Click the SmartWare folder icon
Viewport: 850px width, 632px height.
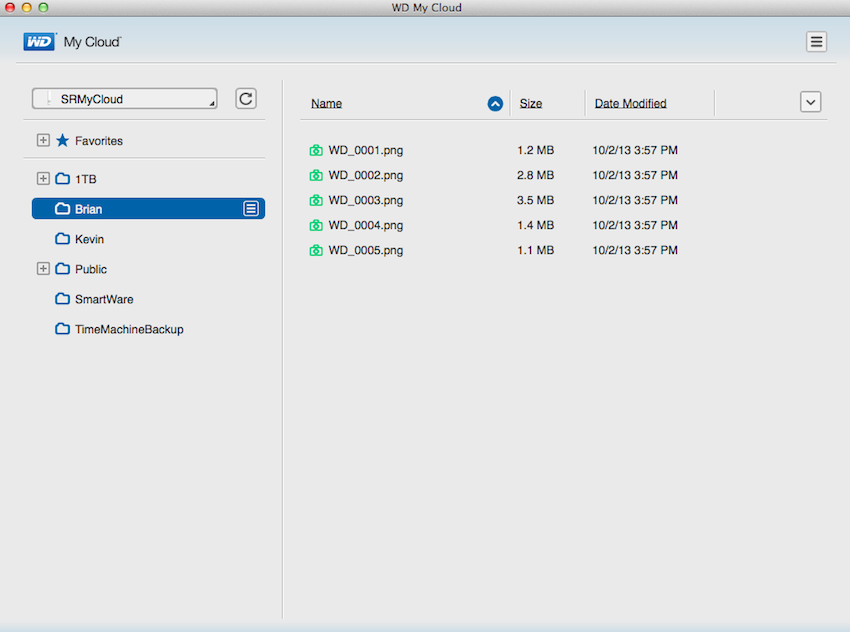63,299
